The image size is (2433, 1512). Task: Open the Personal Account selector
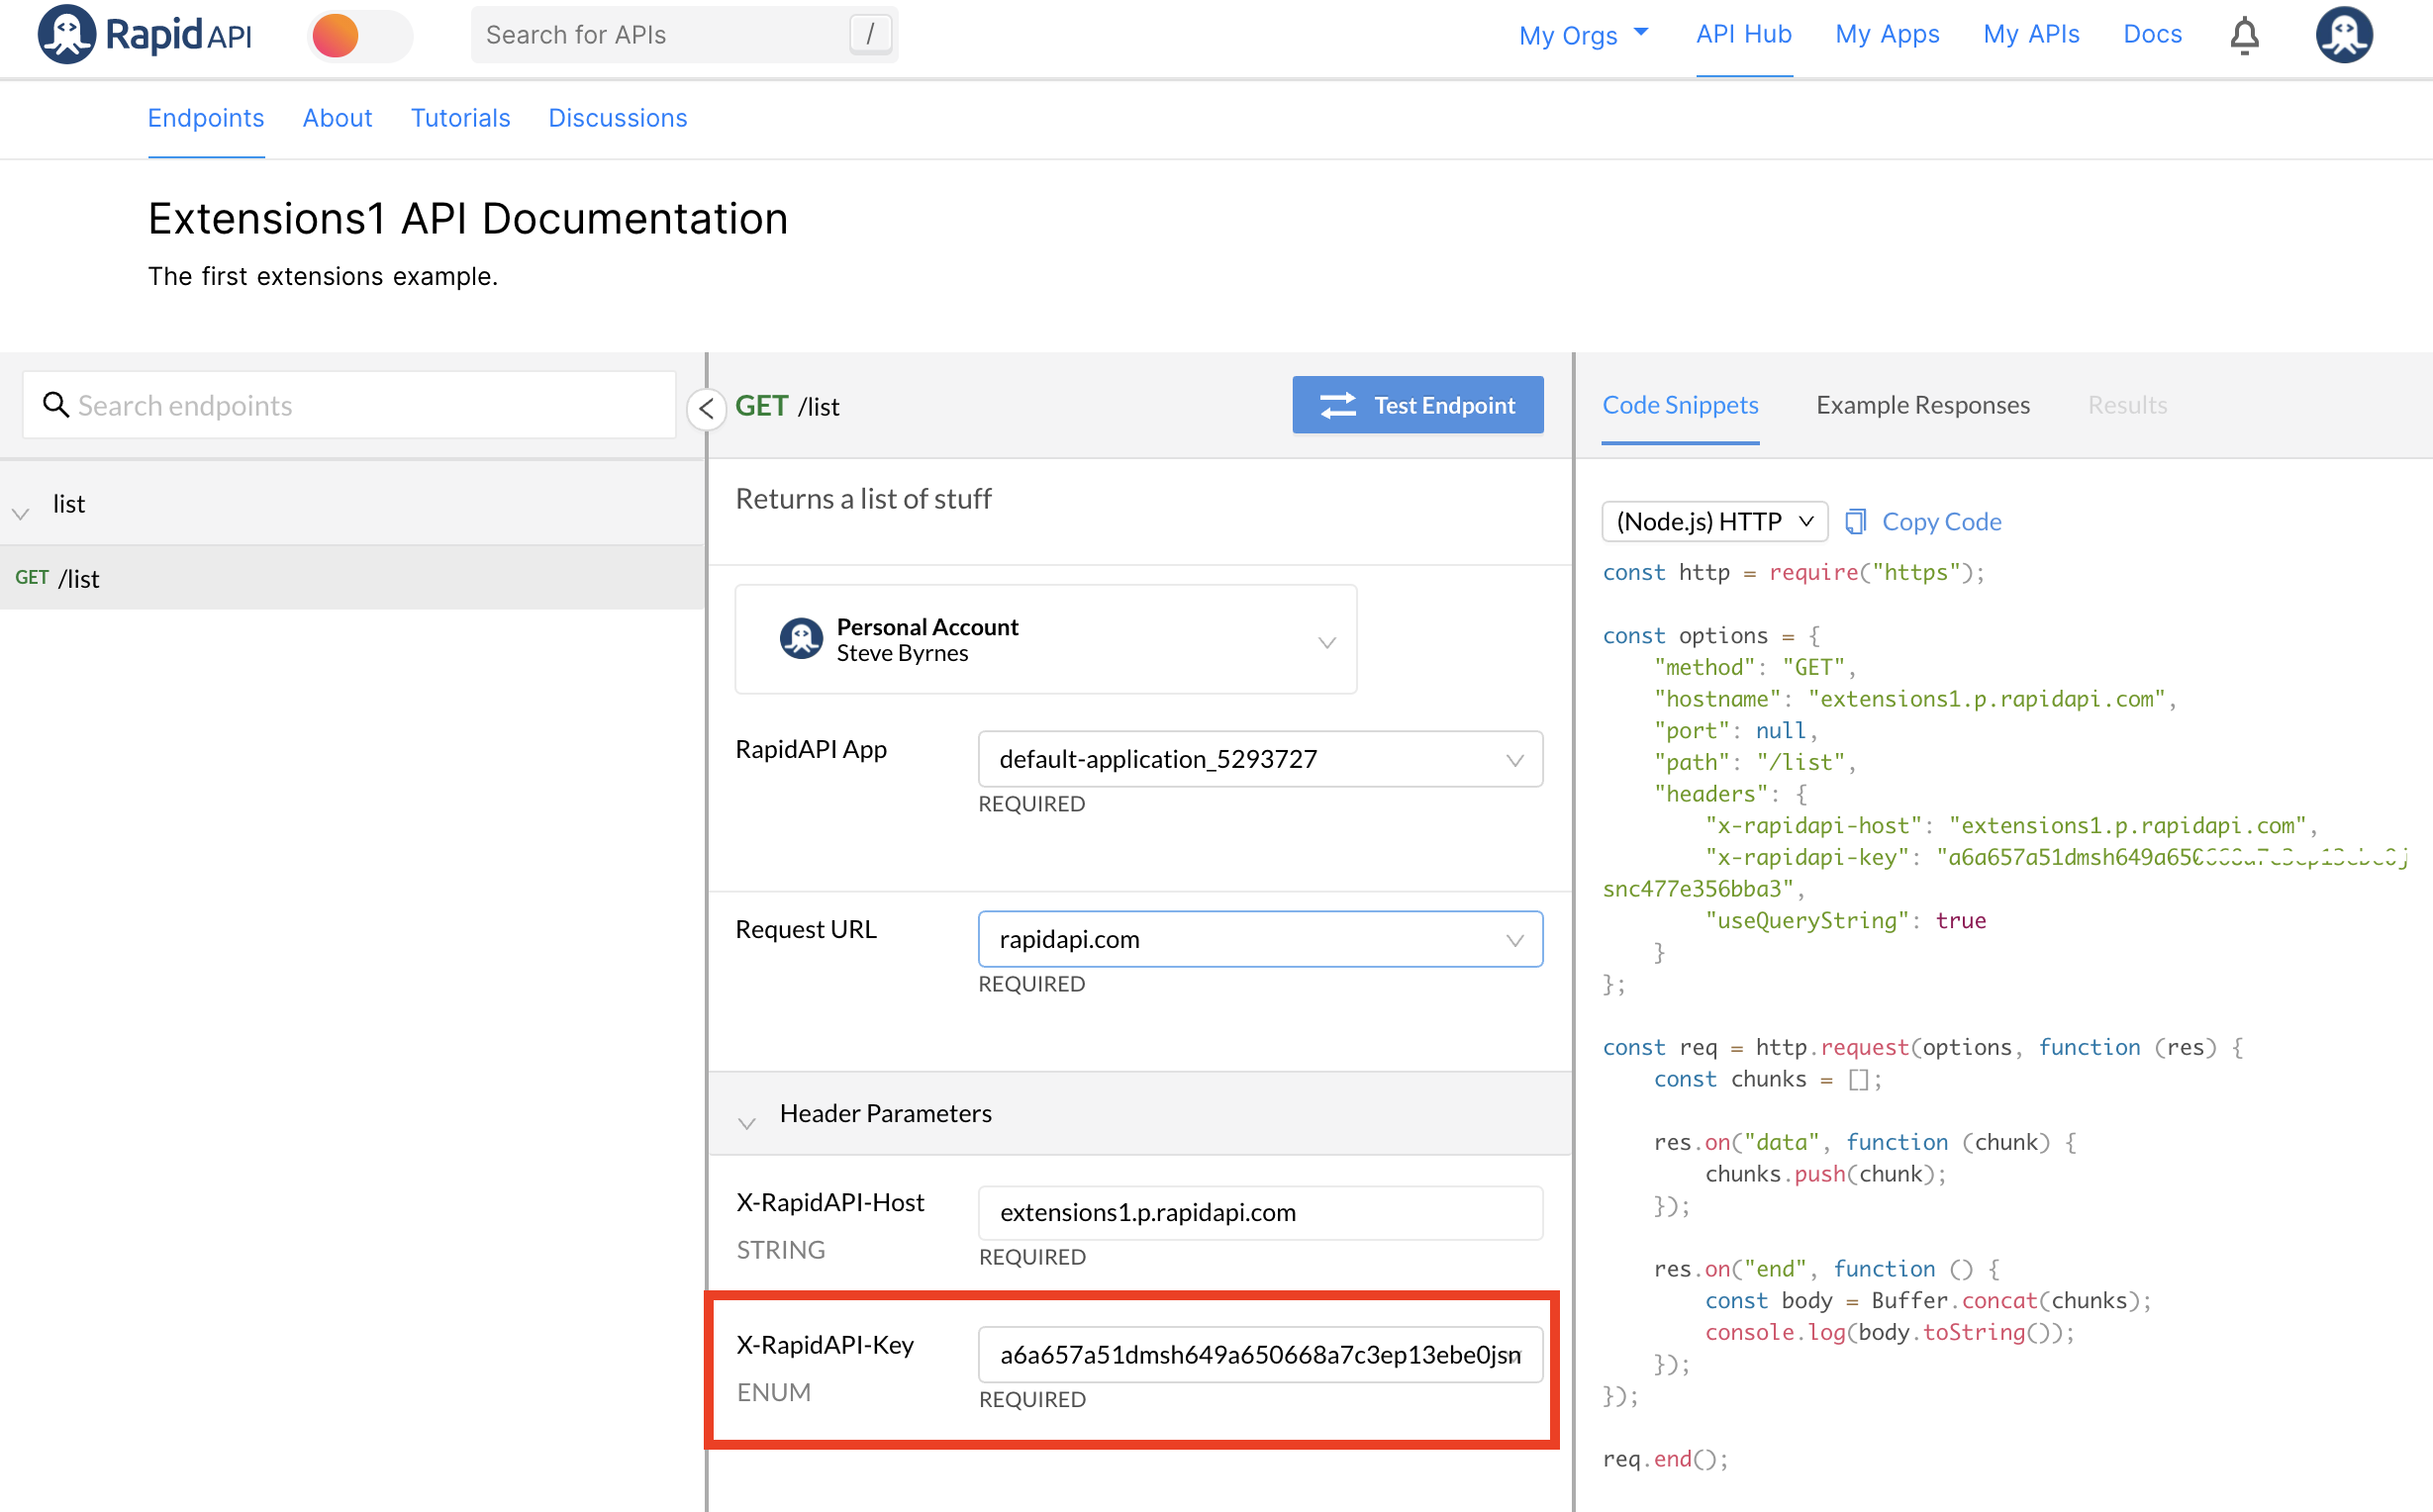(1045, 639)
